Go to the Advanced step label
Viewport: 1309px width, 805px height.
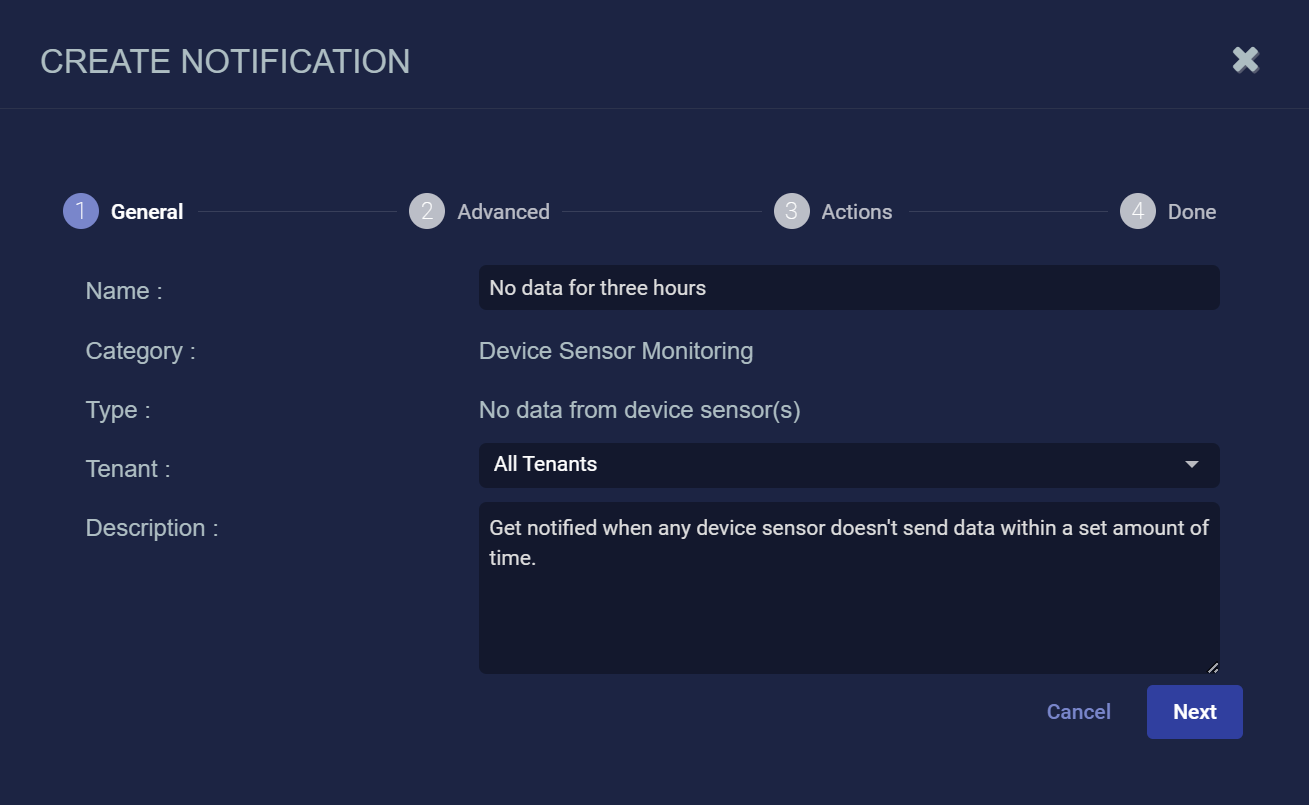(x=503, y=212)
